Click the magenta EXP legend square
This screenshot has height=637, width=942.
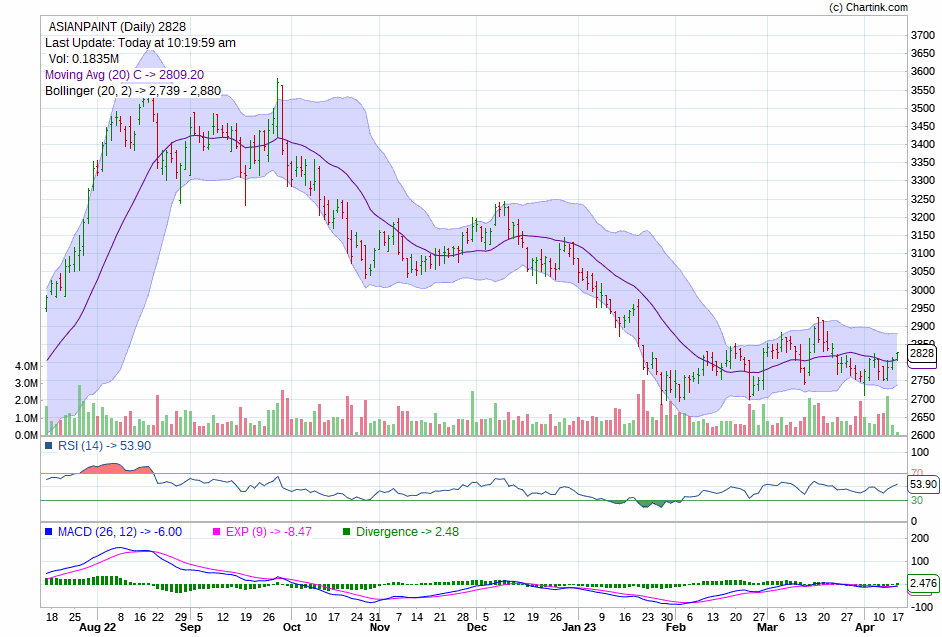point(217,532)
